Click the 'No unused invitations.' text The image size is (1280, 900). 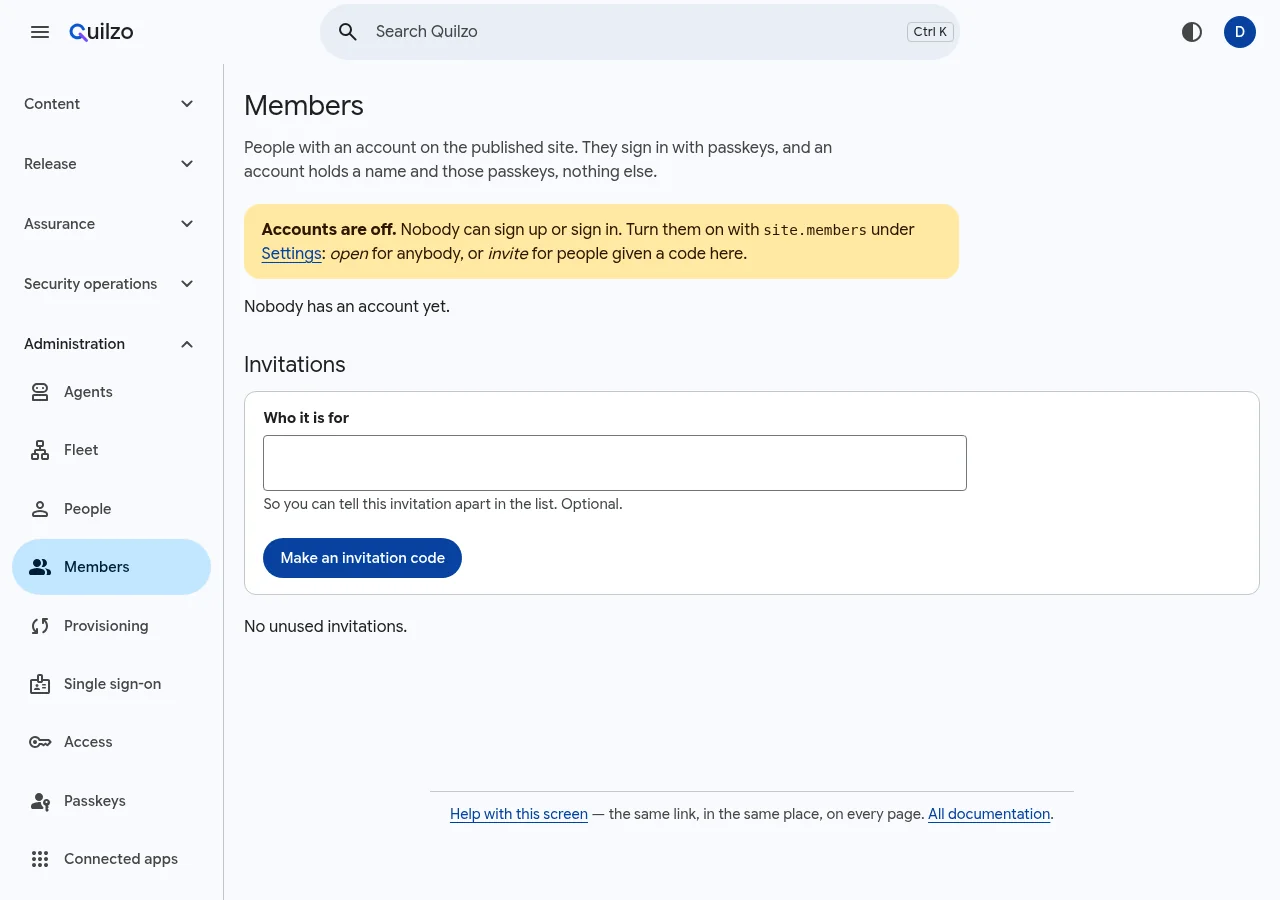pos(326,627)
